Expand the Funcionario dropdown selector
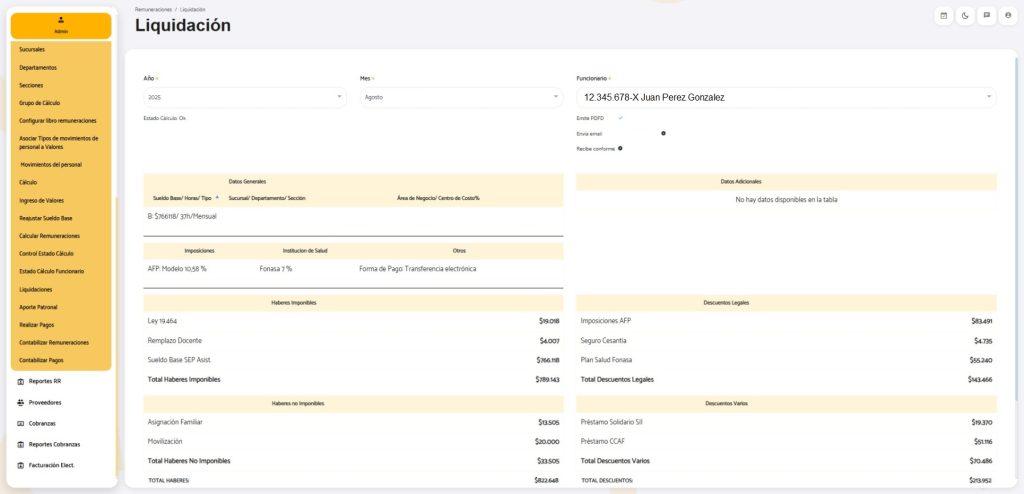The image size is (1024, 494). pos(786,97)
